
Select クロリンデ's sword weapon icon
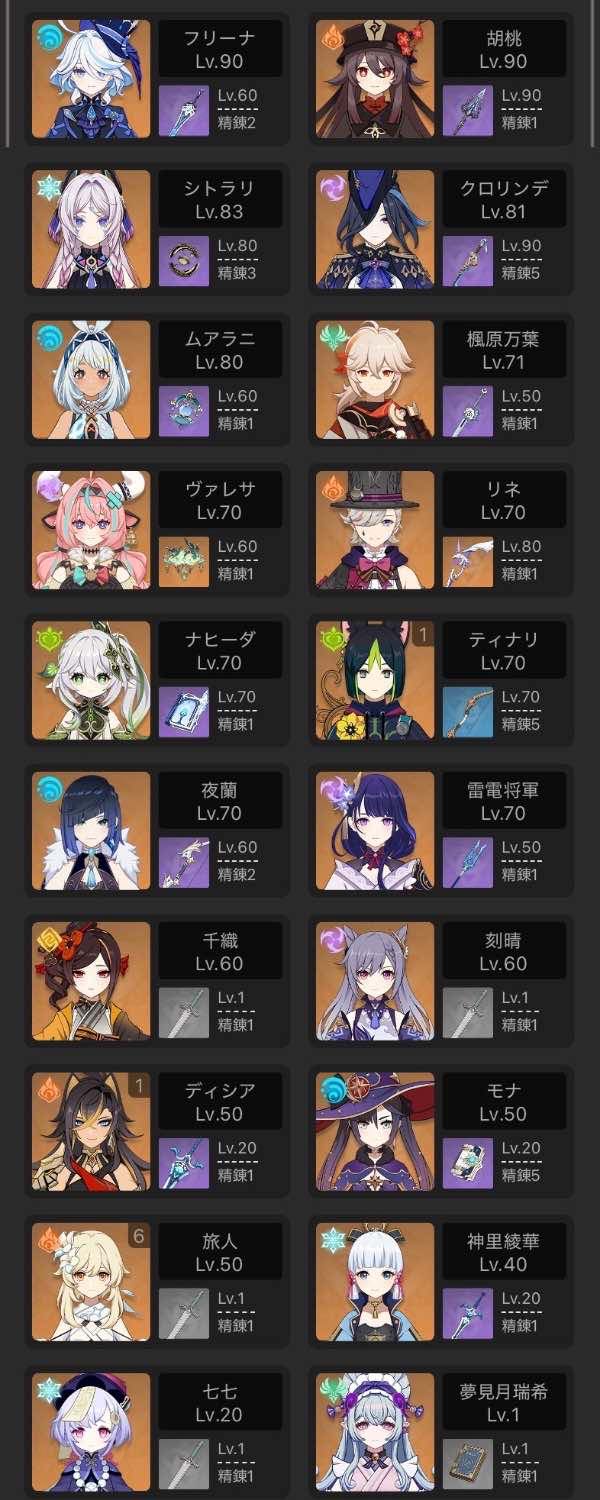[x=468, y=262]
